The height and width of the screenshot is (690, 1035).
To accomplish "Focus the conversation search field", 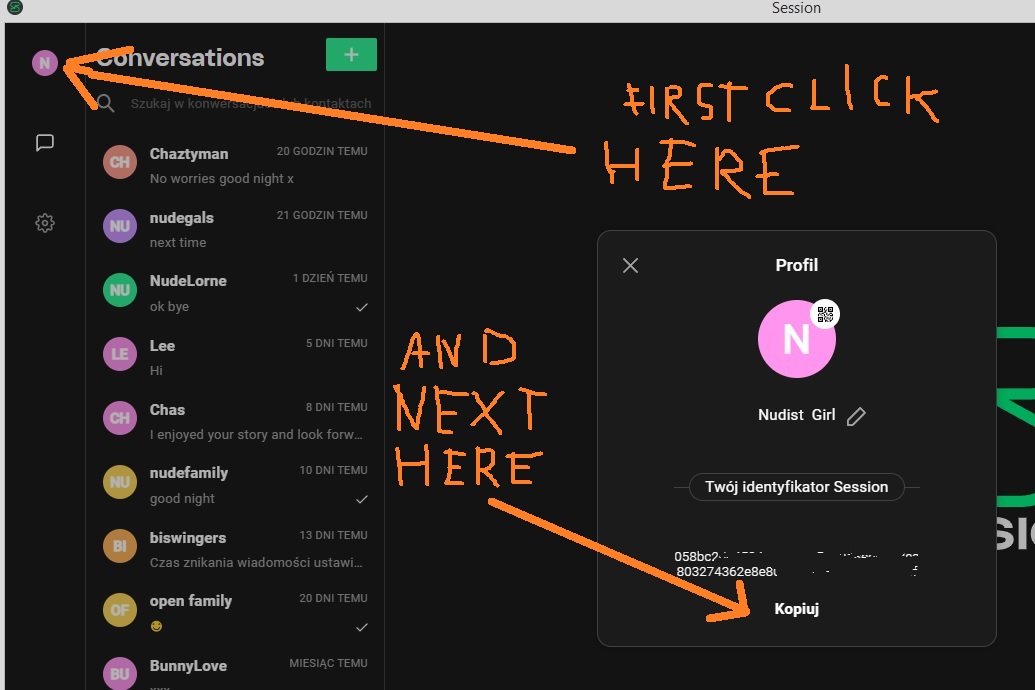I will 251,104.
